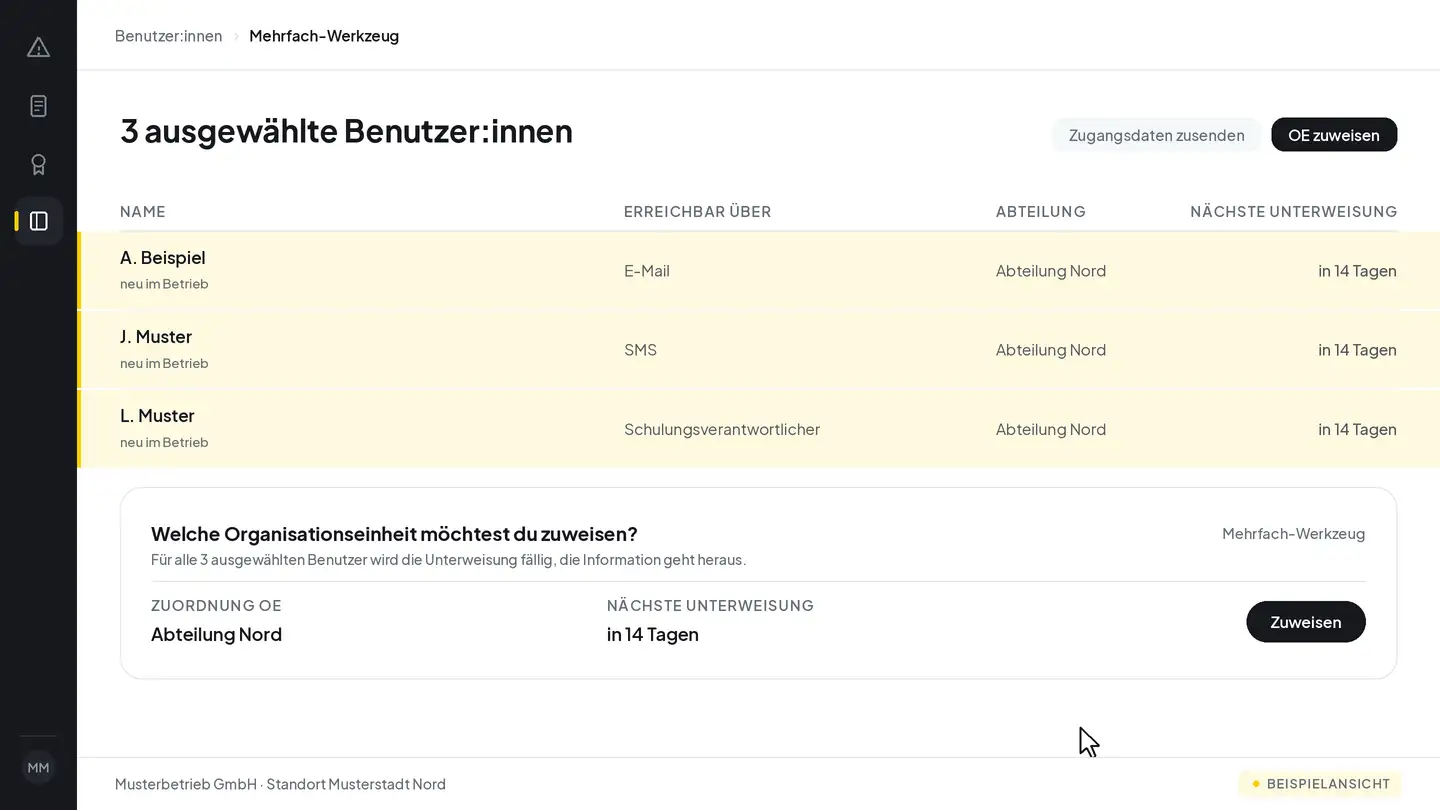Select the L. Muster row name
Image resolution: width=1440 pixels, height=810 pixels.
(157, 416)
